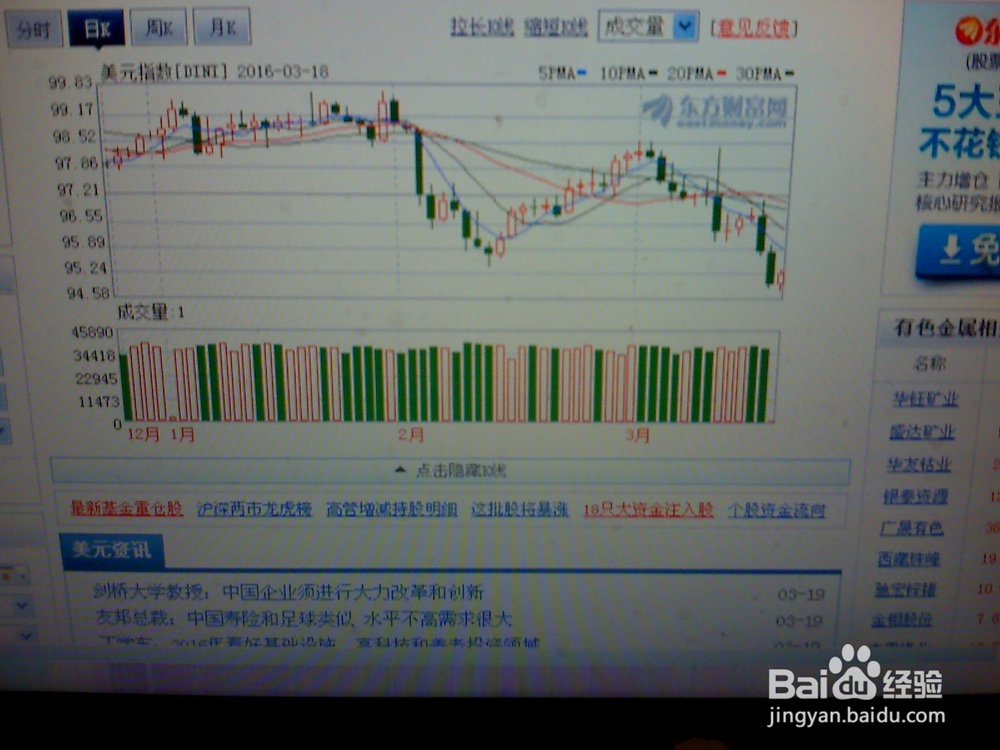Screen dimensions: 1000x750
Task: Open news 剑桥大学教授 article headline
Action: (x=288, y=592)
